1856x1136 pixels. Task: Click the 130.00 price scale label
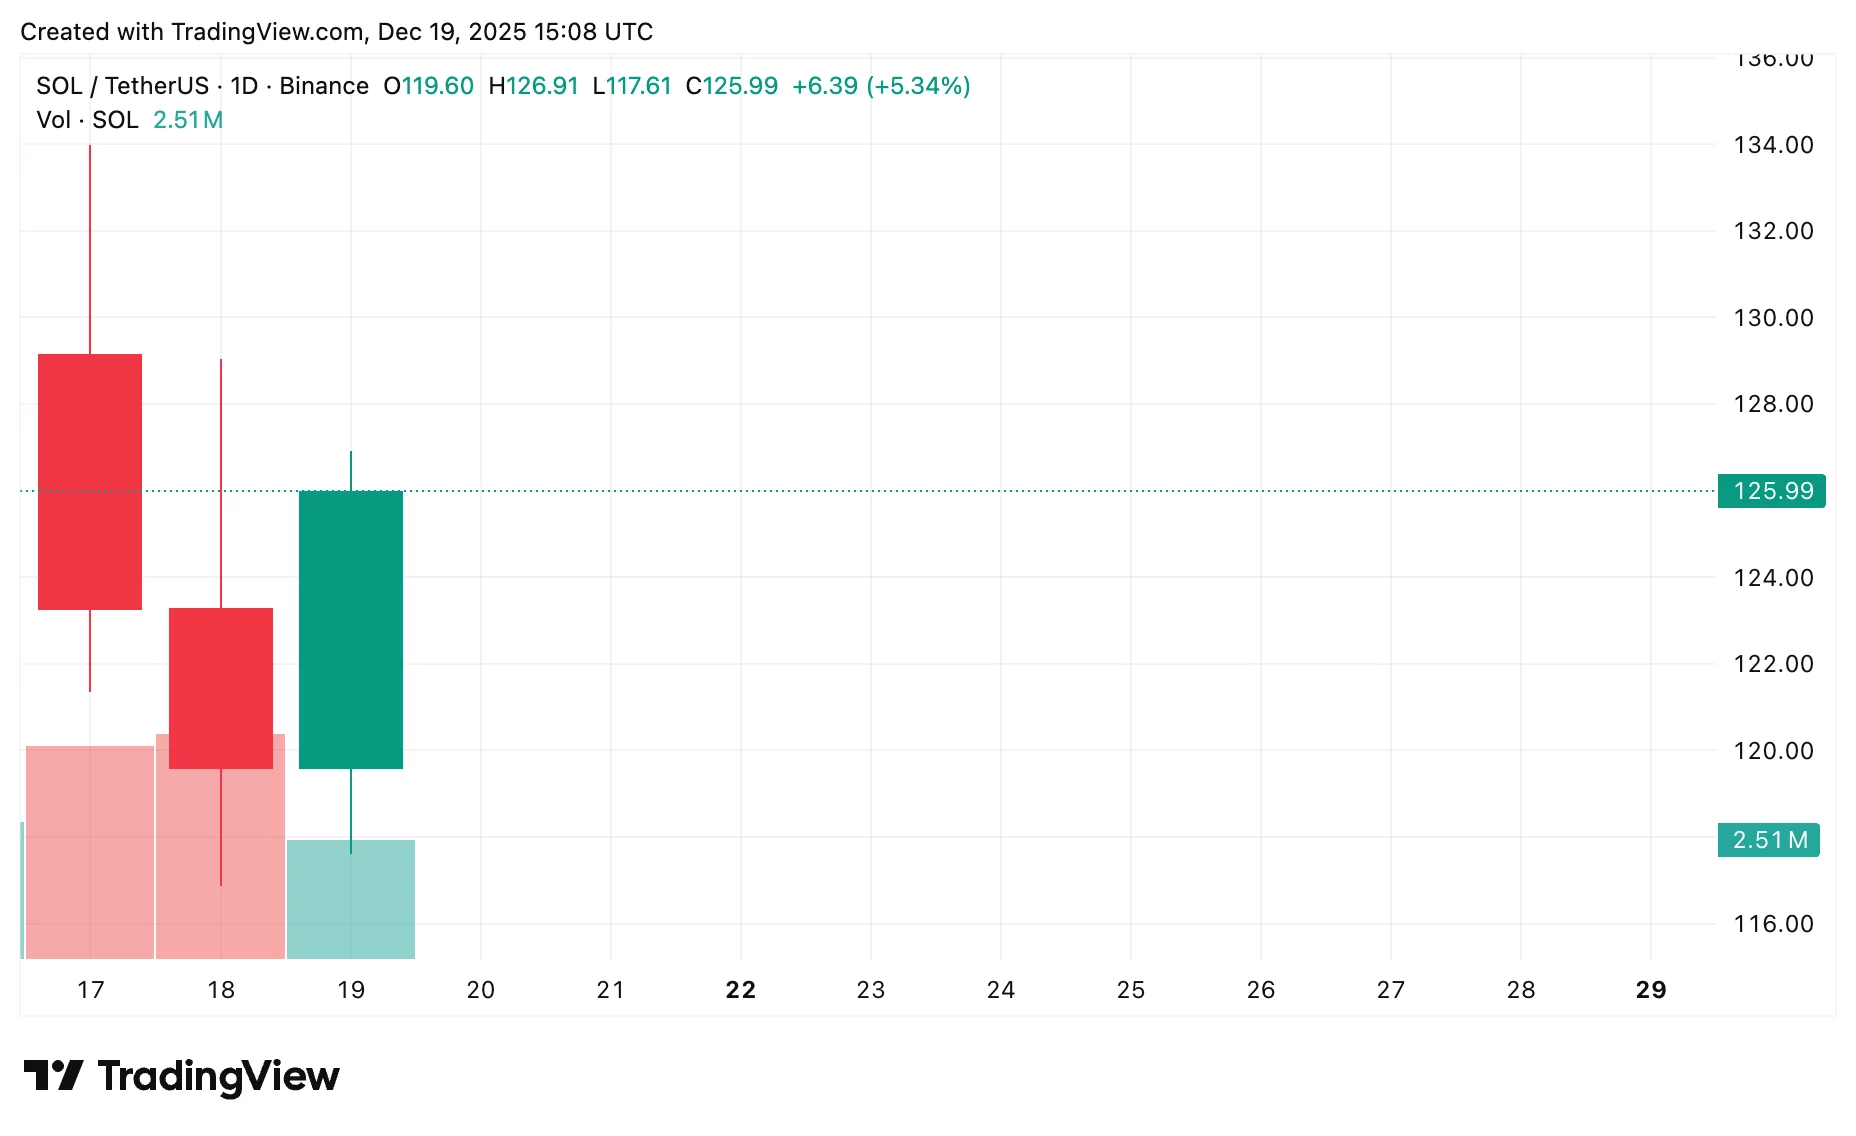[x=1773, y=318]
